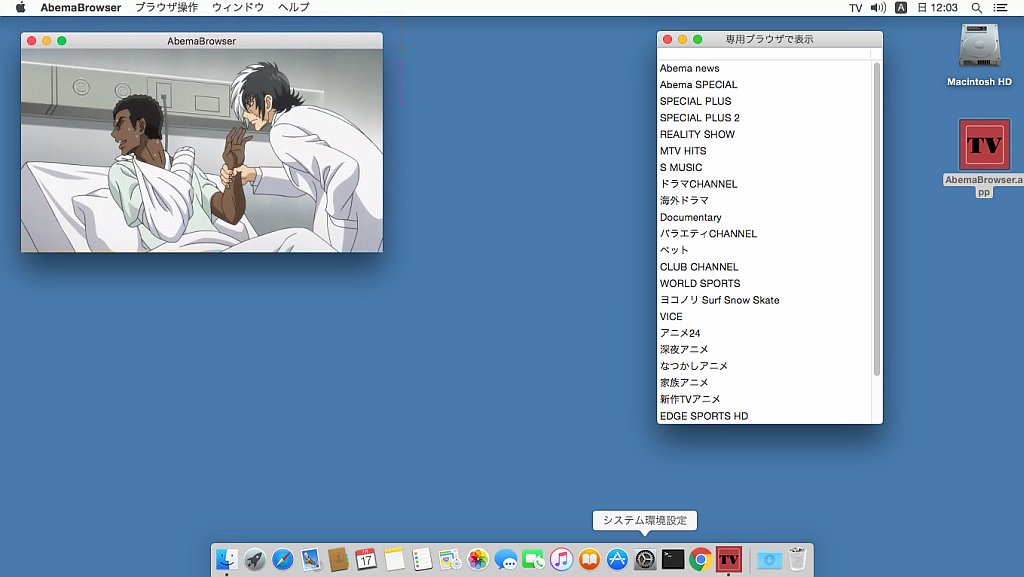Select EDGE SPORTS HD channel
The image size is (1024, 577).
[x=765, y=416]
